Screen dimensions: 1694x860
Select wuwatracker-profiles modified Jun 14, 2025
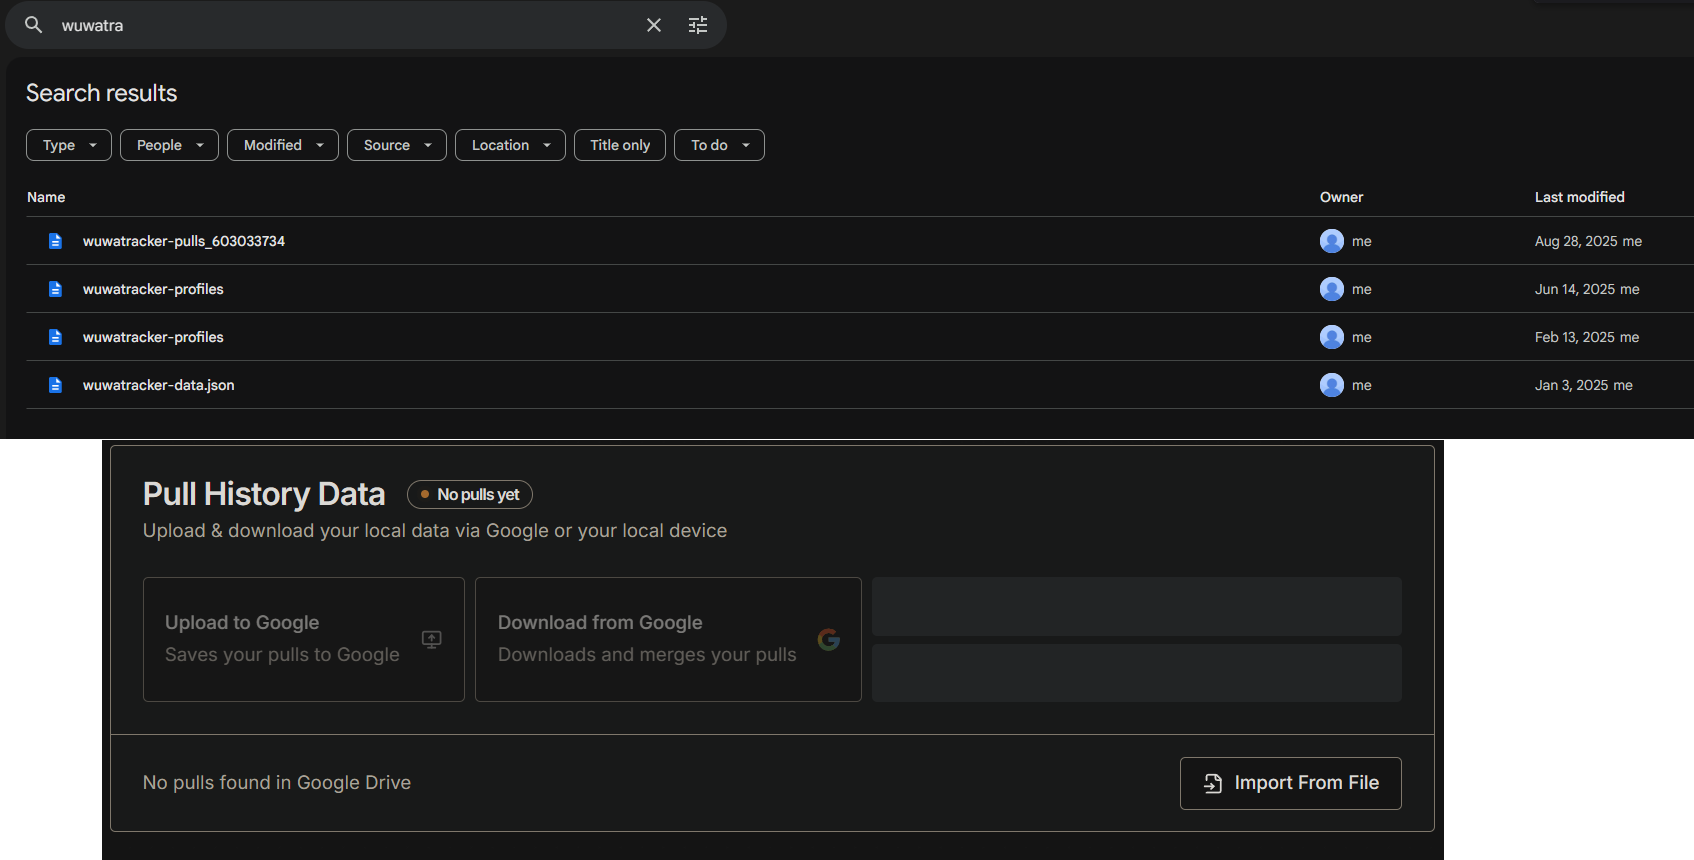coord(153,289)
